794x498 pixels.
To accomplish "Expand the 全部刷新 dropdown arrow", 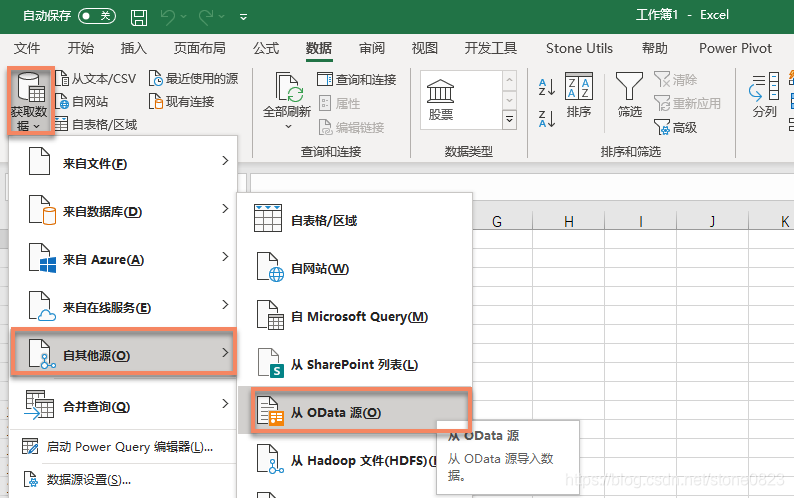I will [x=288, y=126].
